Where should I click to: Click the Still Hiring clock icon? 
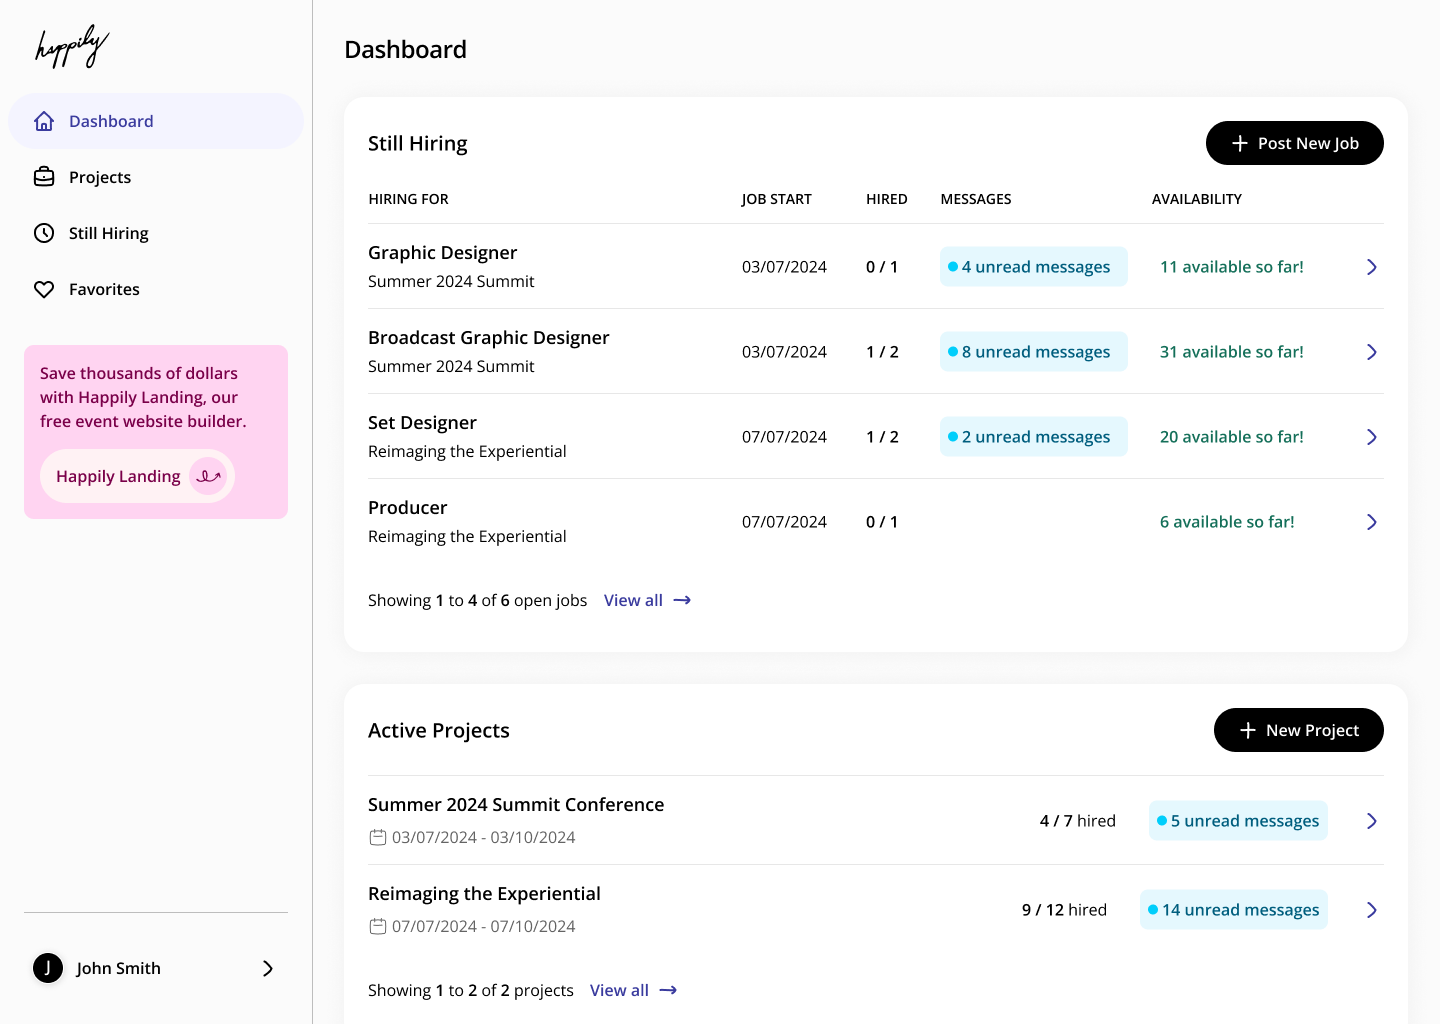pyautogui.click(x=44, y=233)
